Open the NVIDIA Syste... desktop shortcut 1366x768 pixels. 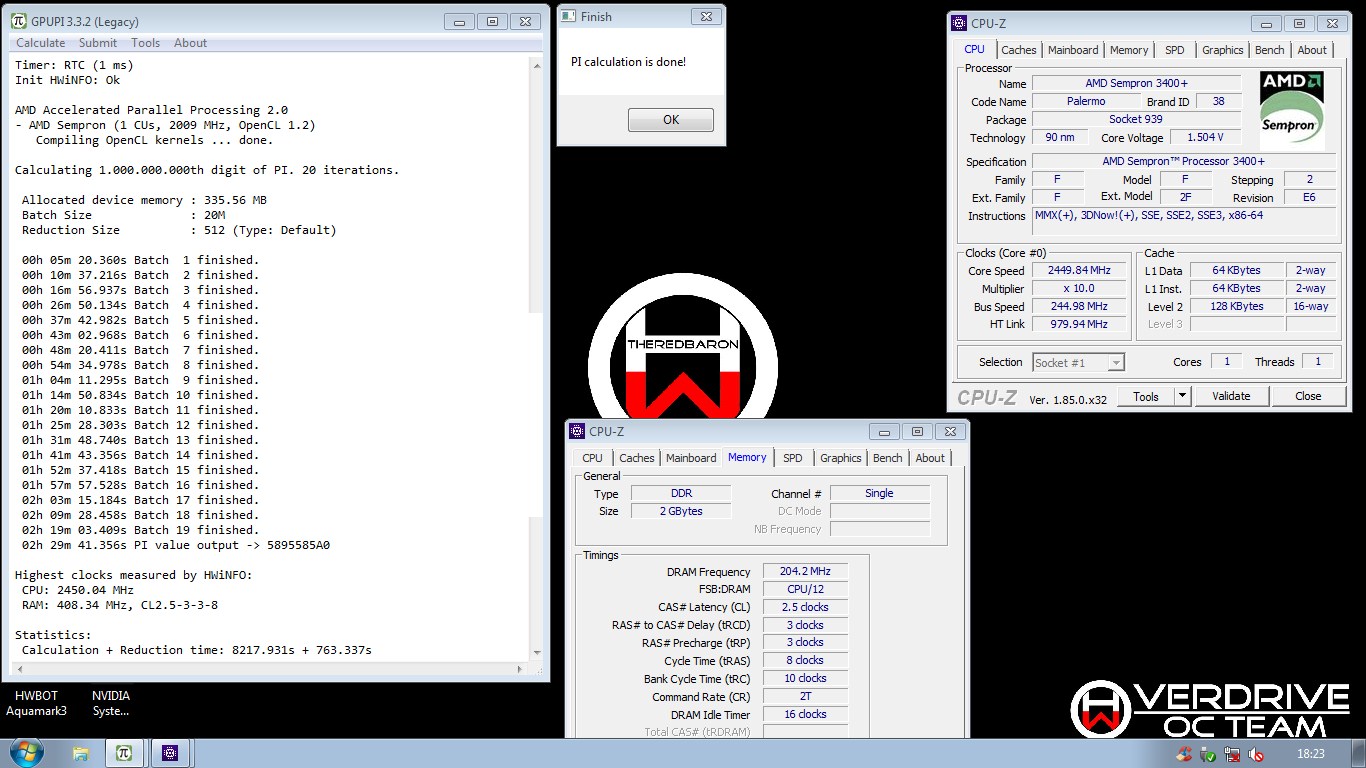(x=111, y=703)
